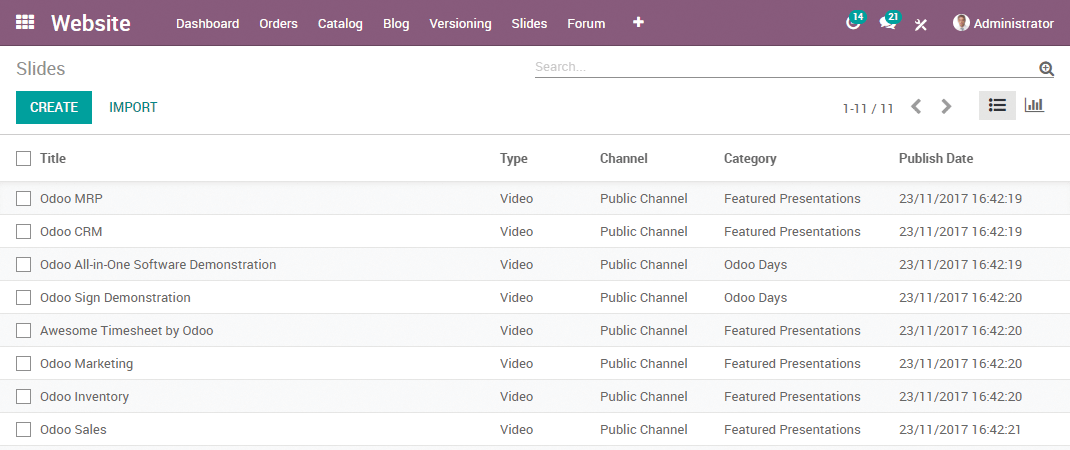Viewport: 1070px width, 450px height.
Task: Open the developer tools wrench icon
Action: coord(921,24)
